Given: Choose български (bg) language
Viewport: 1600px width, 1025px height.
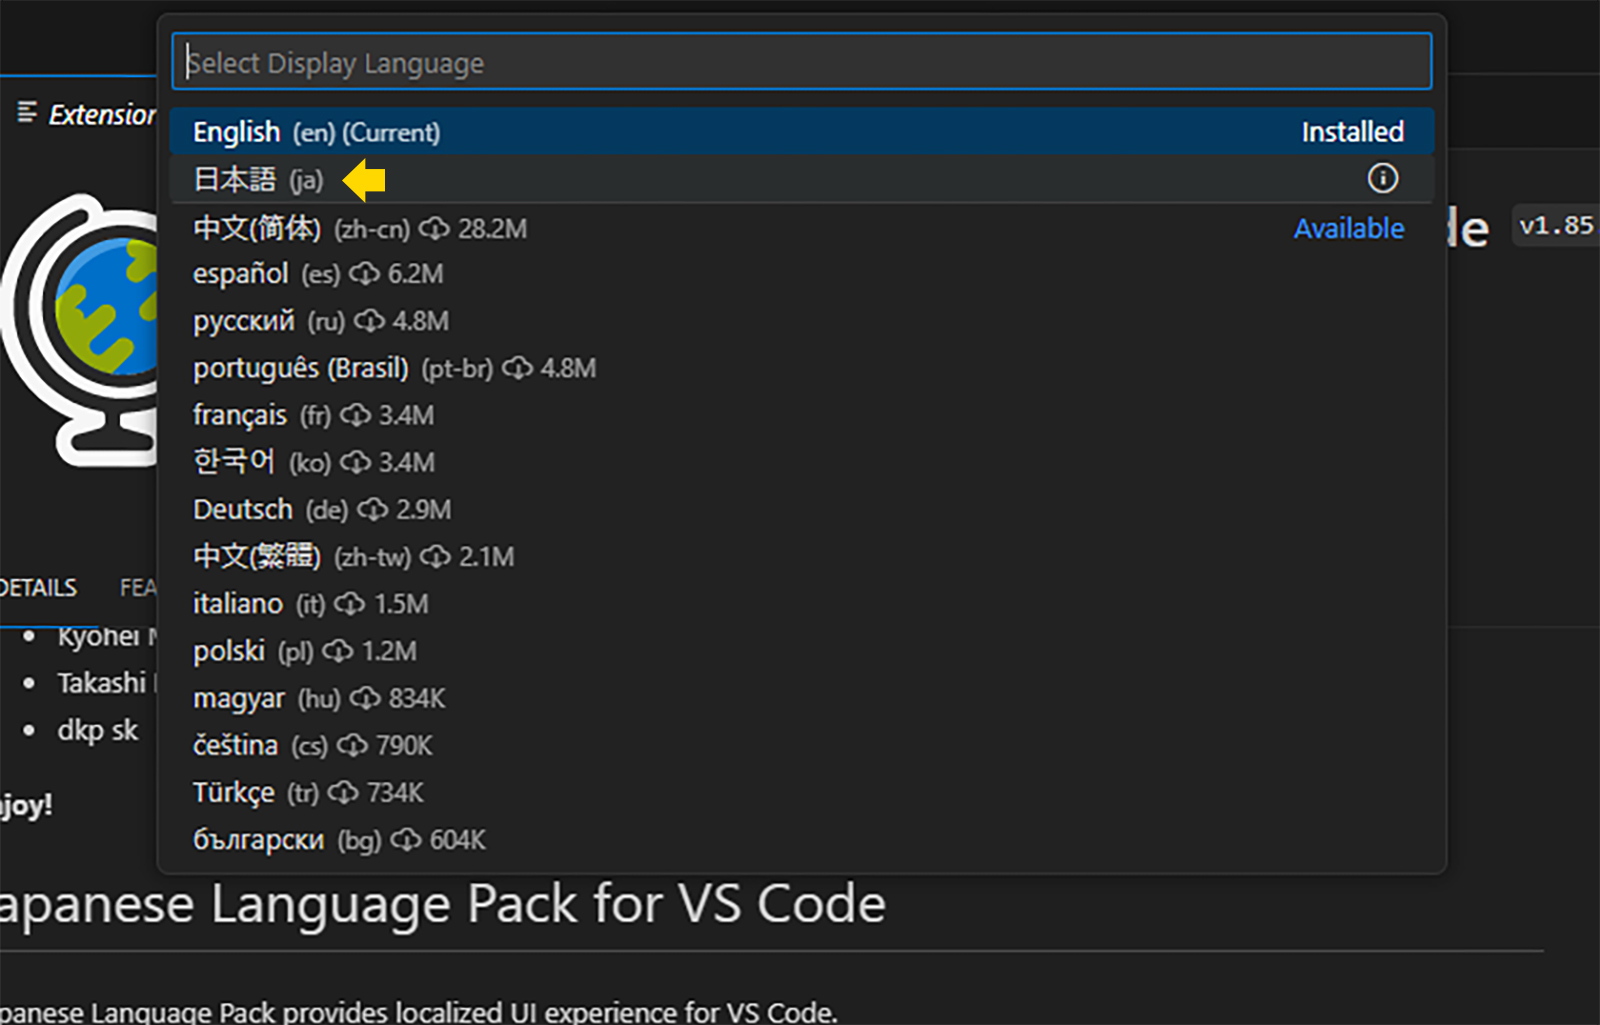Looking at the screenshot, I should point(801,839).
